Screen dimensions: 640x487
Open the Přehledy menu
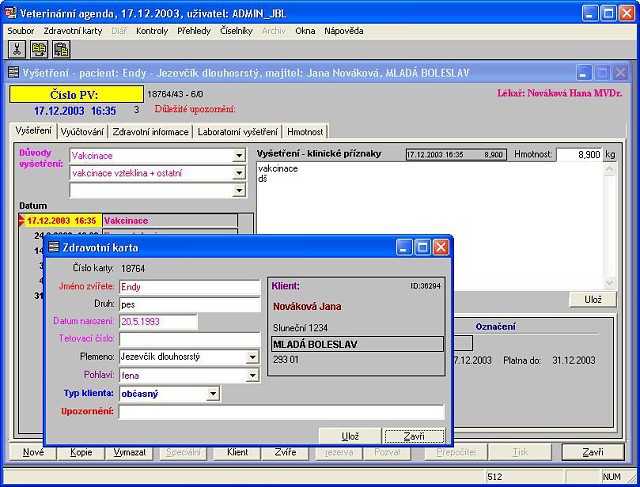[194, 31]
